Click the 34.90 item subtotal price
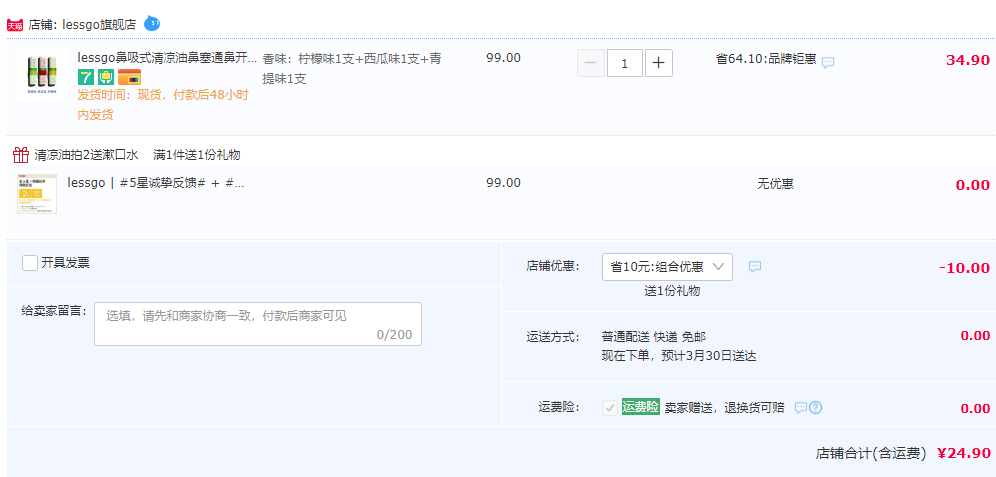 pyautogui.click(x=968, y=60)
